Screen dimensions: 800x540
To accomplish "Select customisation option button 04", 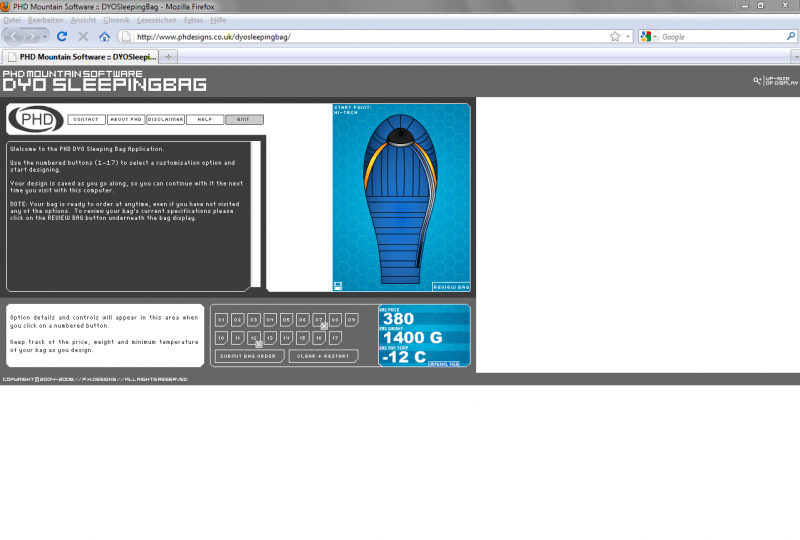I will tap(270, 320).
